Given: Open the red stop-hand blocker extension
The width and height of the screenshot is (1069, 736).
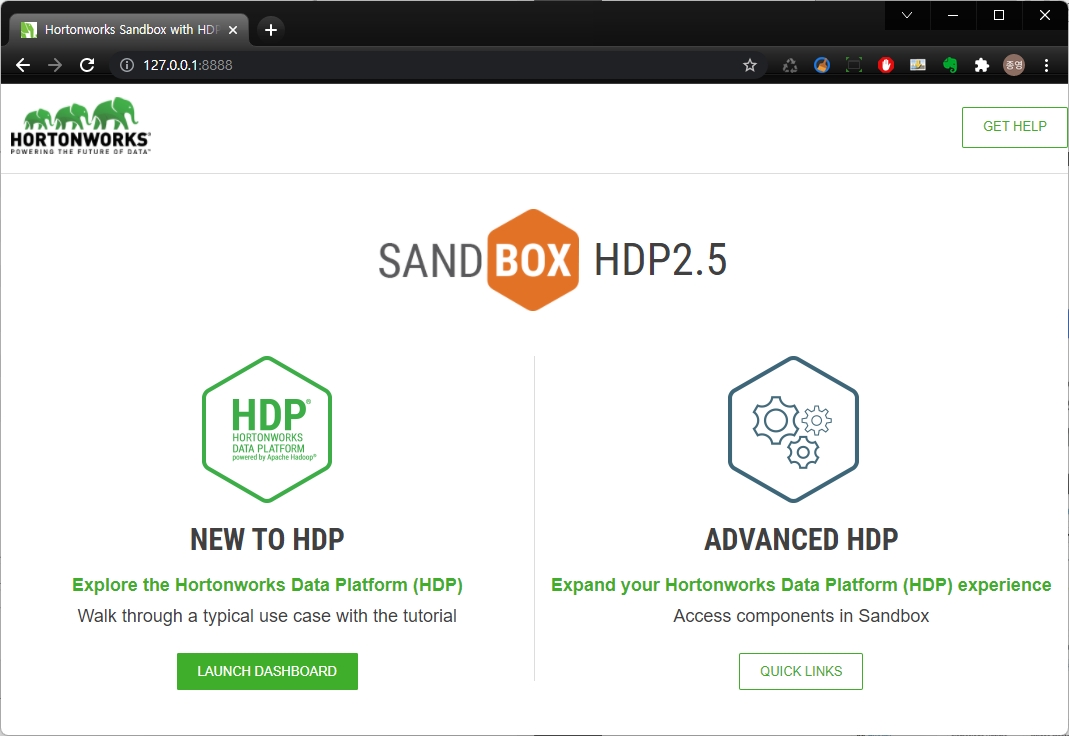Looking at the screenshot, I should (x=886, y=65).
